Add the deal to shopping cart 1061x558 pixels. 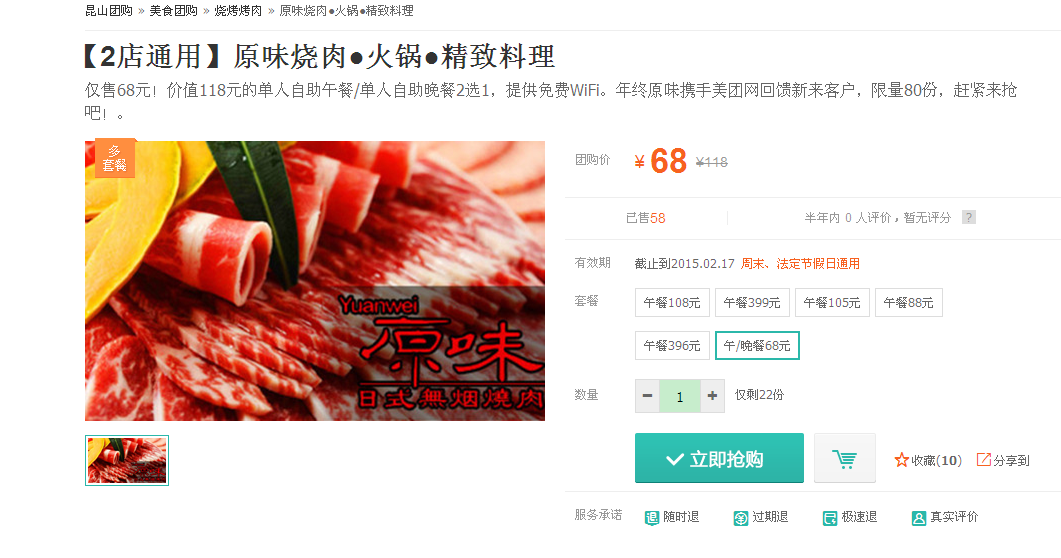point(844,458)
